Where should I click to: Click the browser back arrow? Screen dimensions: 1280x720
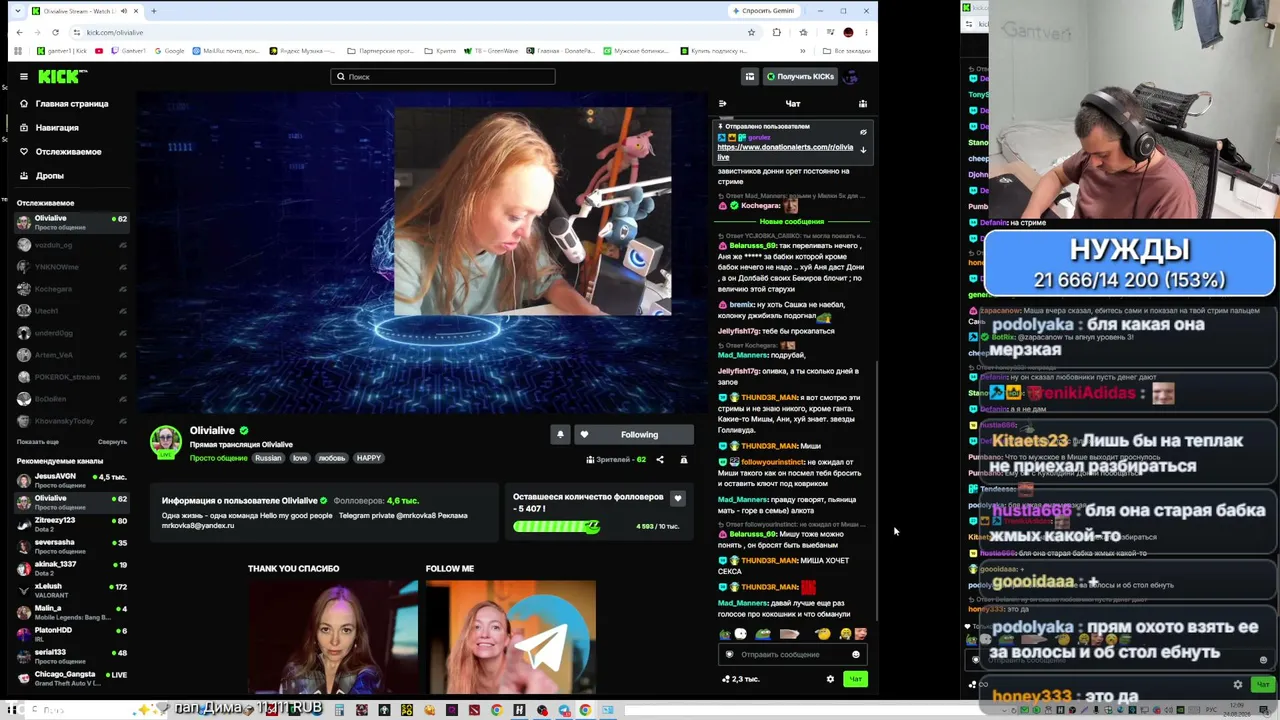(19, 32)
